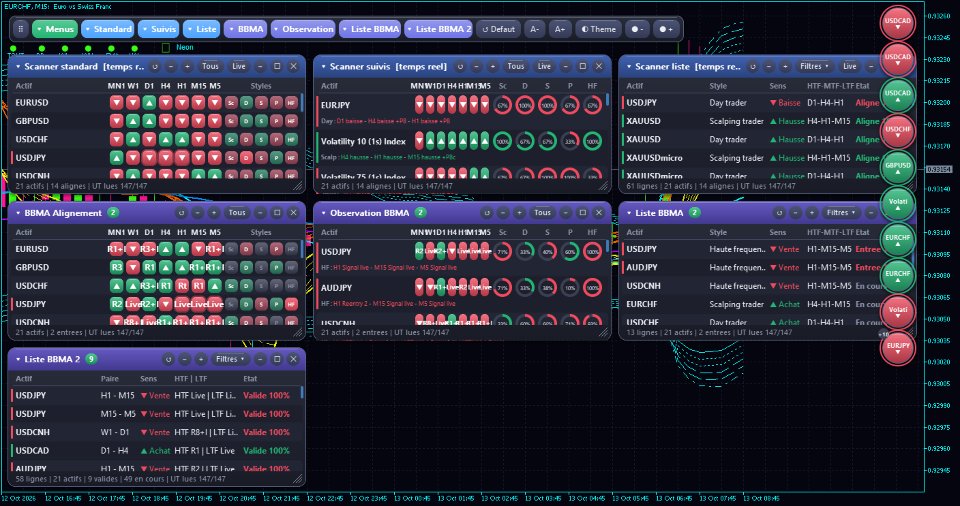Refresh the BBMA Alignement panel
The image size is (960, 506).
[x=181, y=213]
